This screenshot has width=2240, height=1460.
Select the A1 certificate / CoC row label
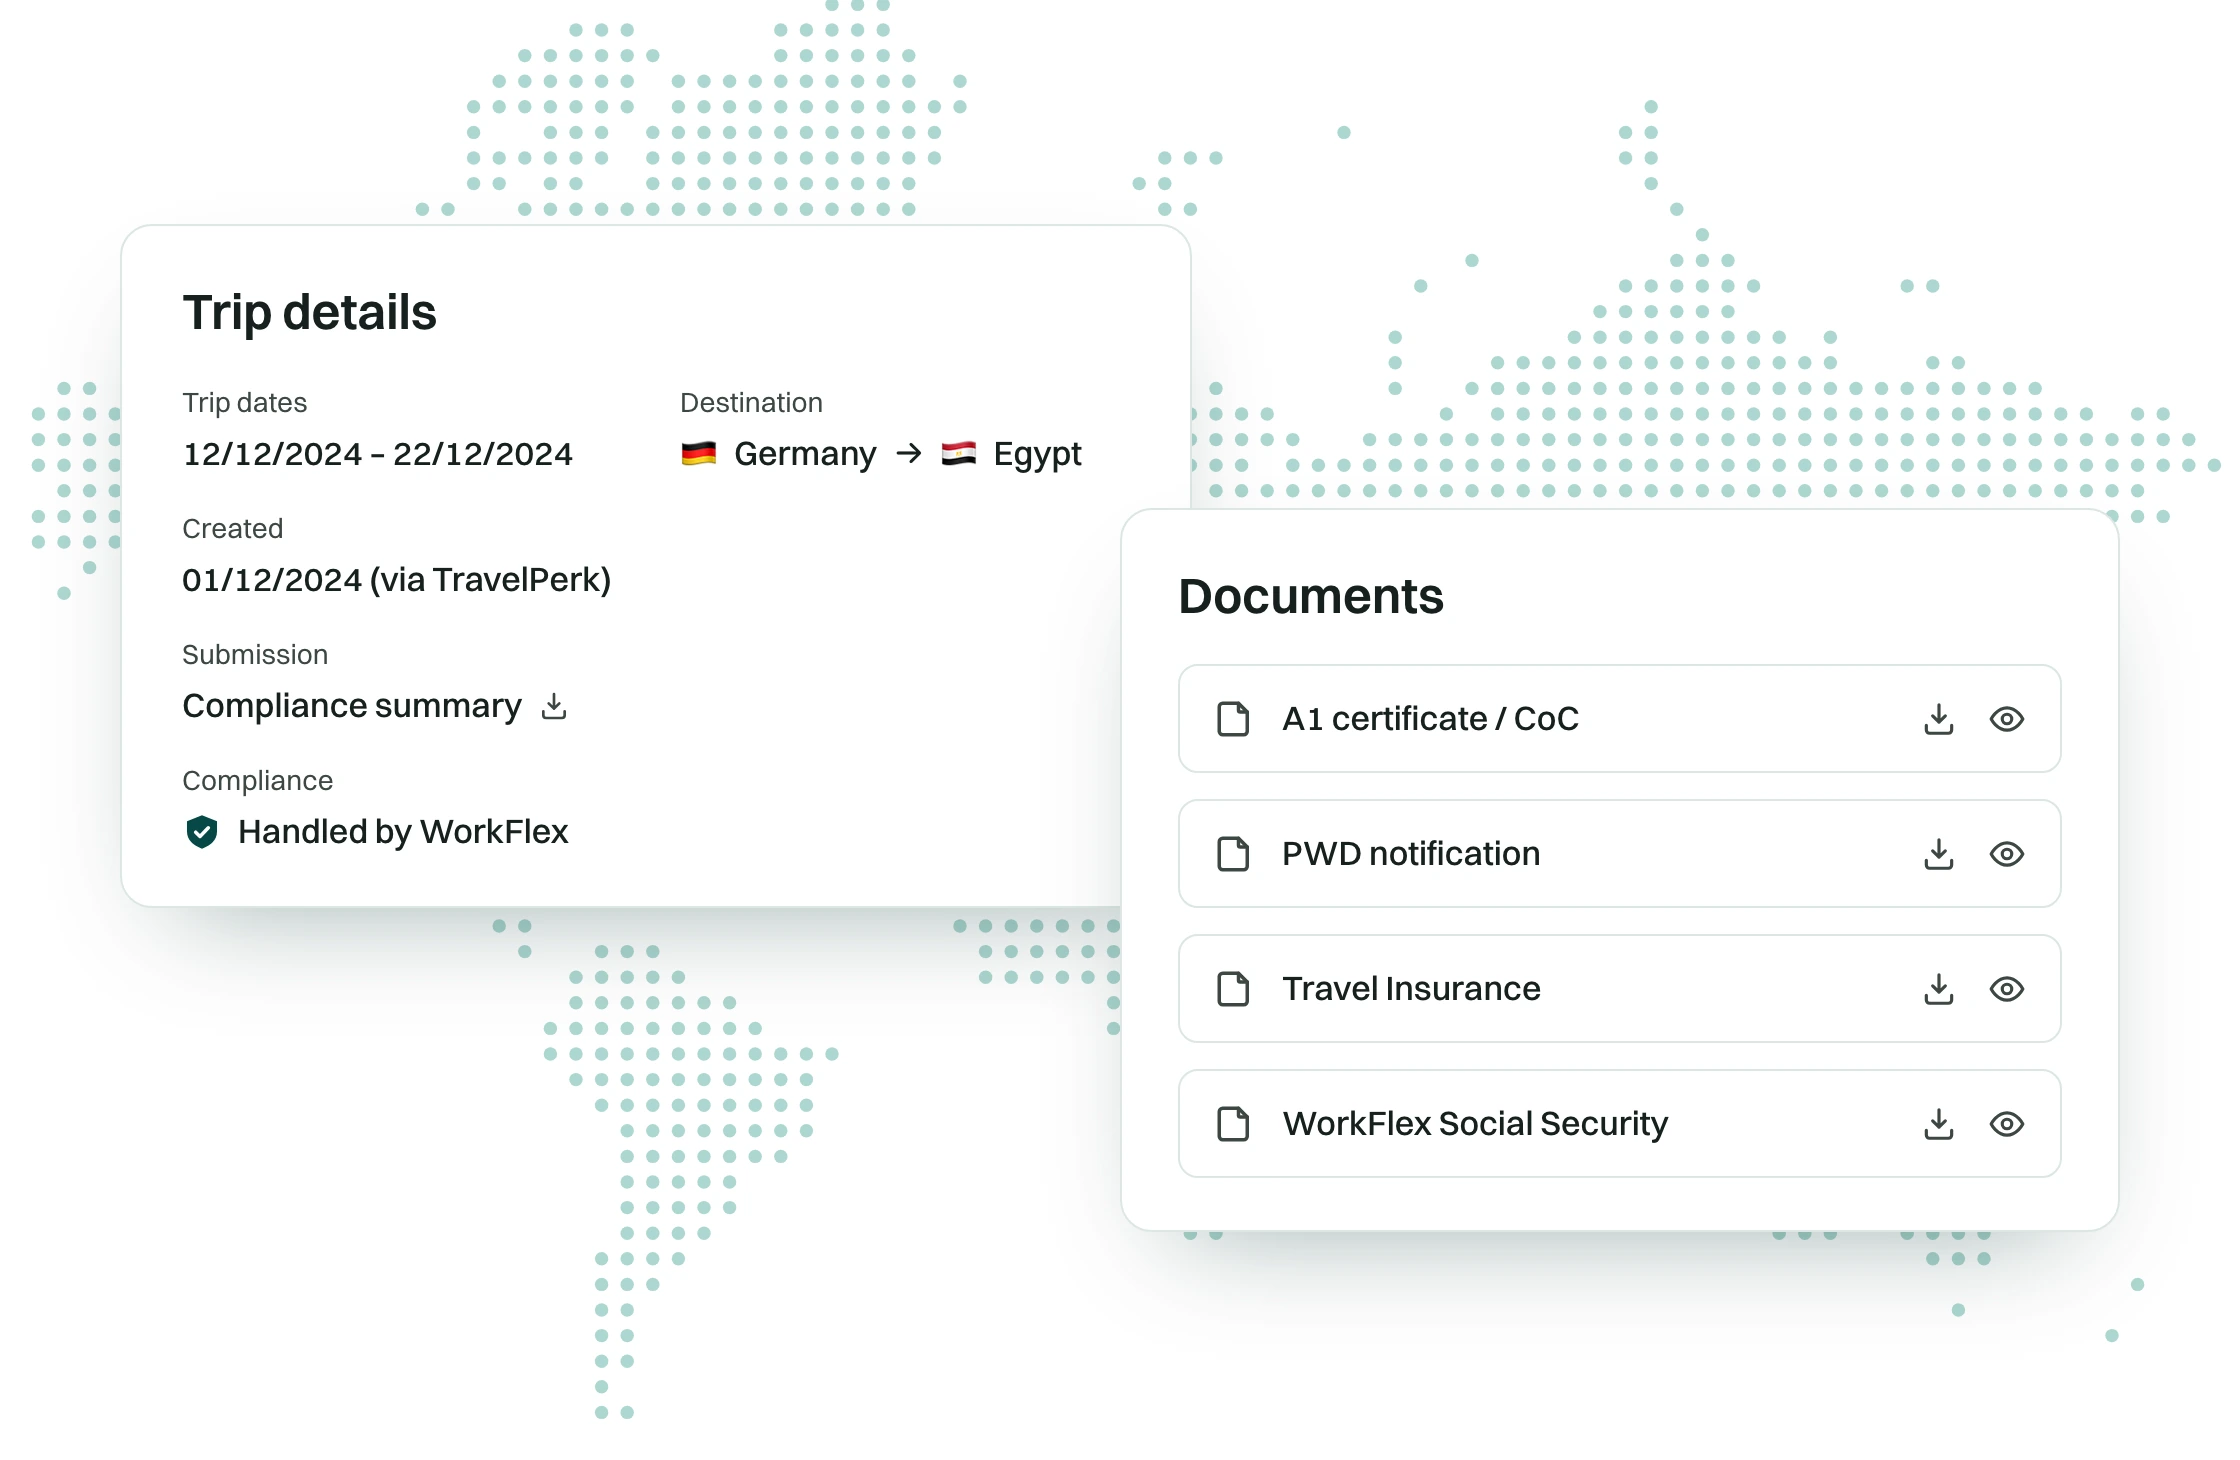(1430, 719)
